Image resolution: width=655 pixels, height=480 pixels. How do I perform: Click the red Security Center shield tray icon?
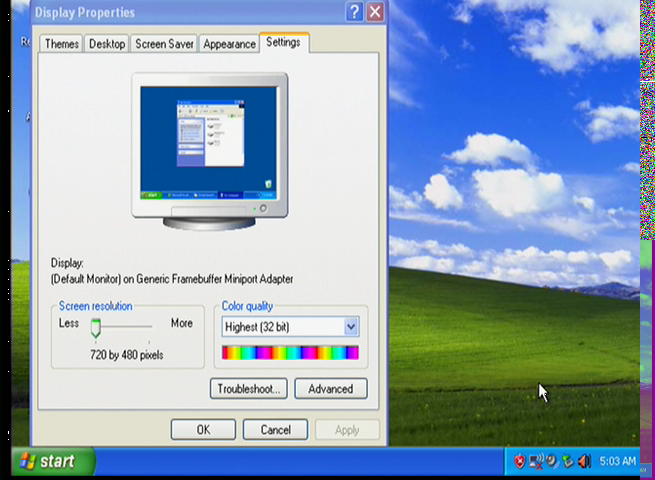[x=519, y=462]
